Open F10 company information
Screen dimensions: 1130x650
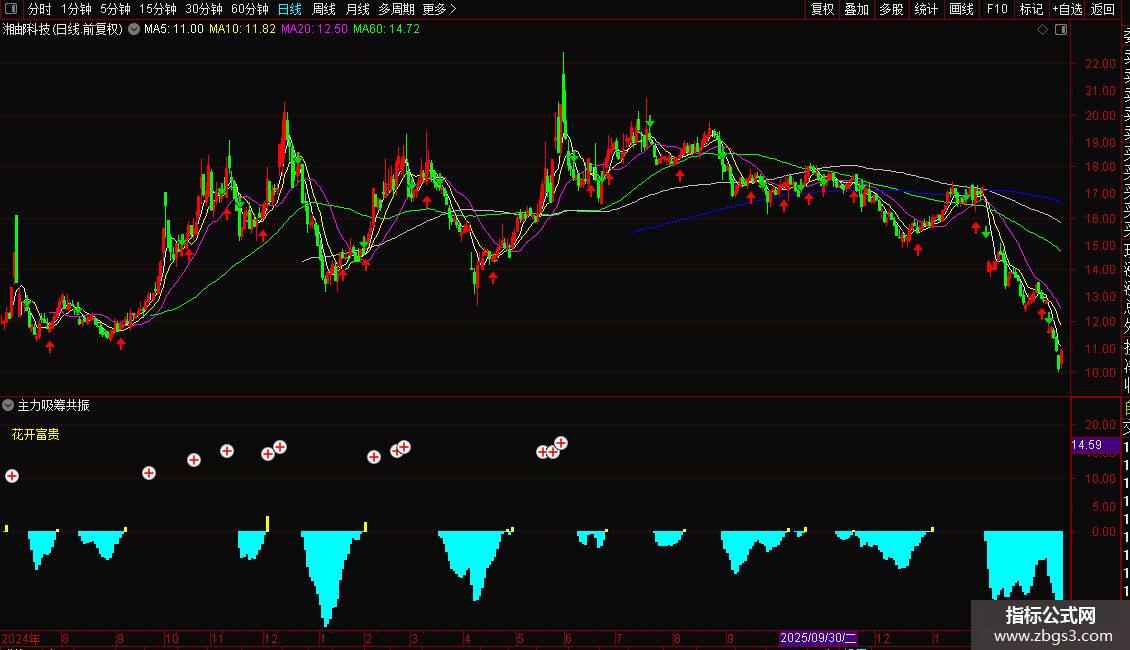pos(997,9)
